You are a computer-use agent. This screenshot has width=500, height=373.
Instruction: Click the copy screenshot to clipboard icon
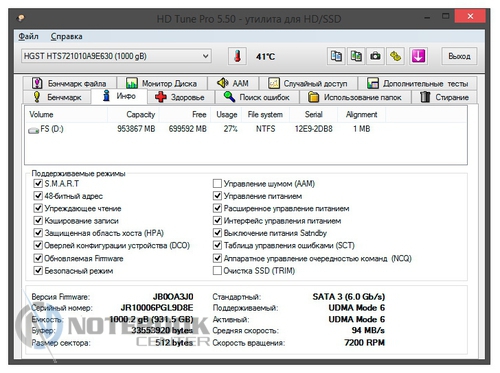point(356,56)
